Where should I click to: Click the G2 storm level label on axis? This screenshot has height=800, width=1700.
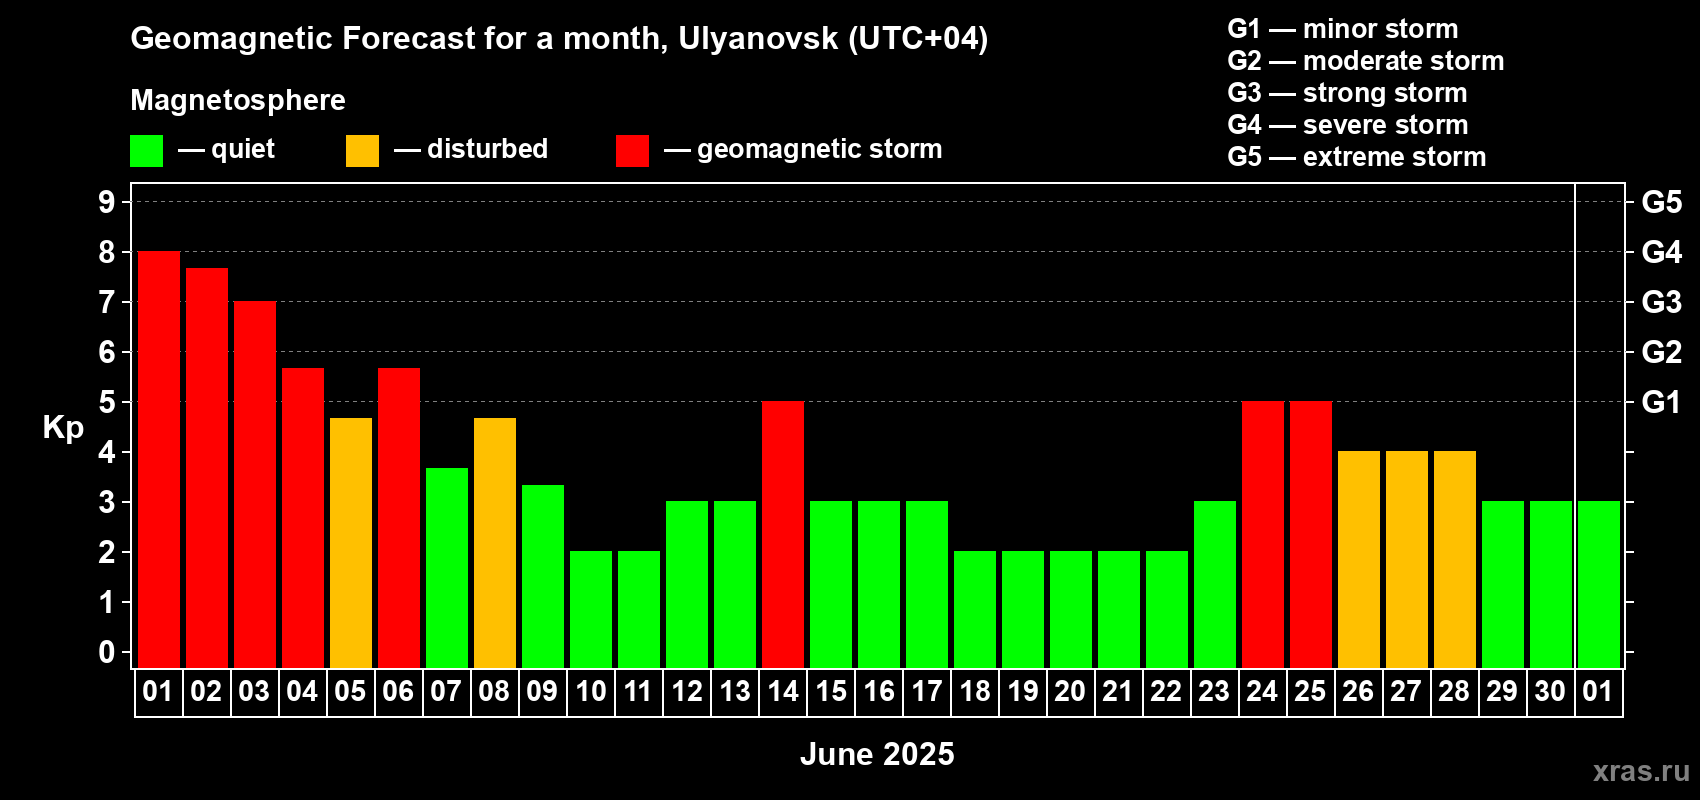tap(1662, 352)
